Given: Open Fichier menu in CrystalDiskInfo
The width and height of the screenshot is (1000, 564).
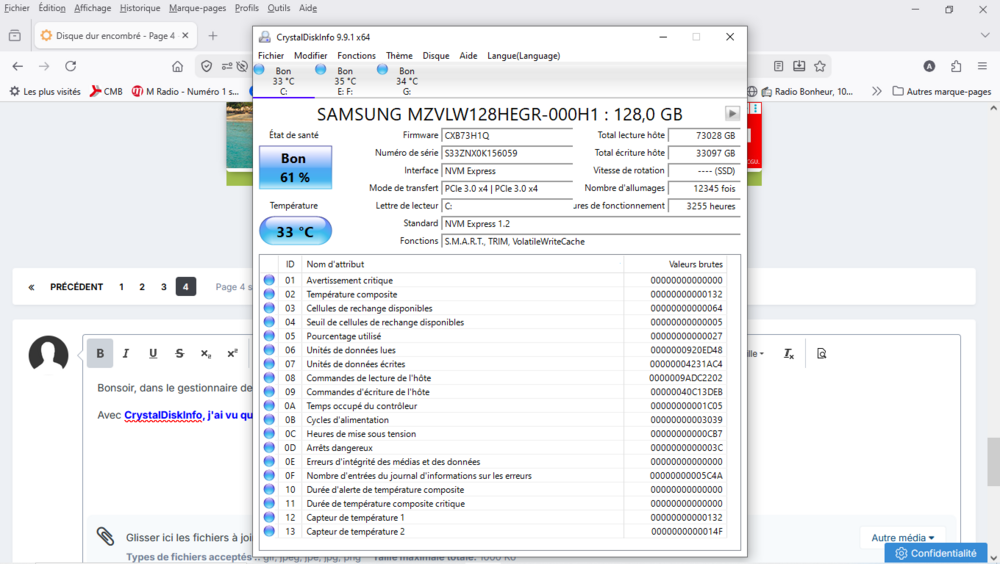Looking at the screenshot, I should point(271,56).
